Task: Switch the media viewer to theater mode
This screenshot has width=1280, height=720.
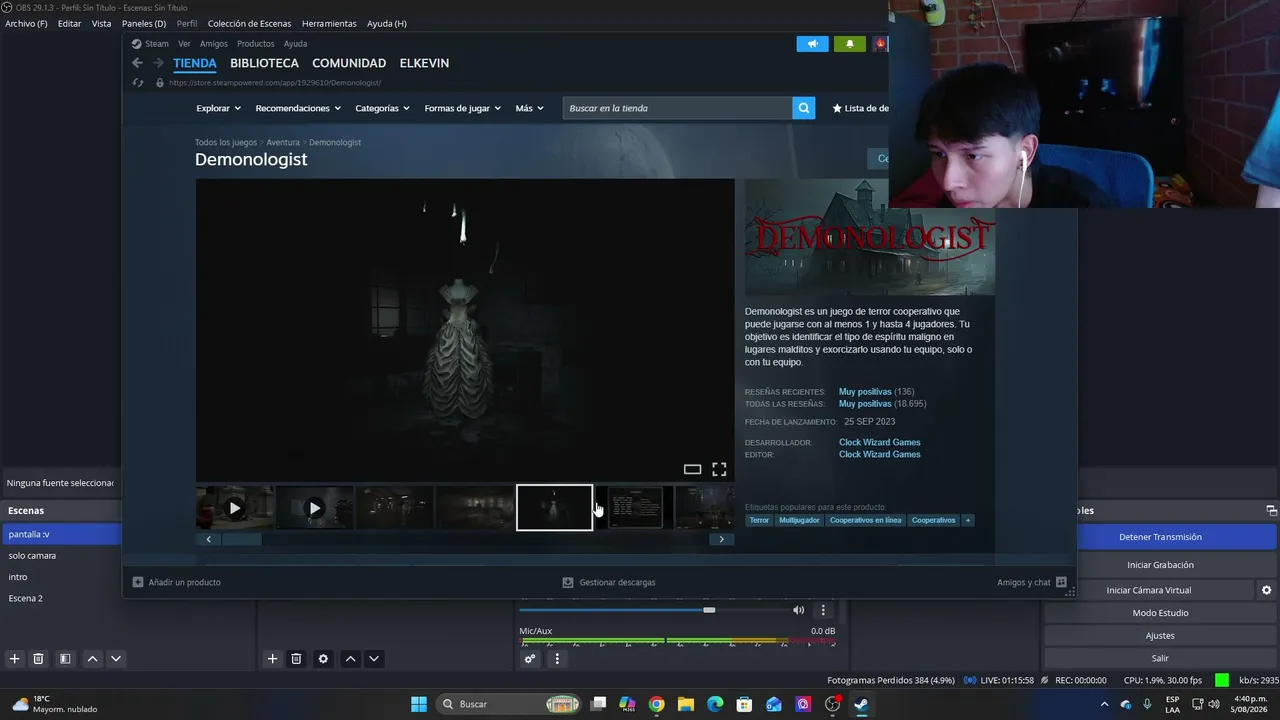Action: 692,469
